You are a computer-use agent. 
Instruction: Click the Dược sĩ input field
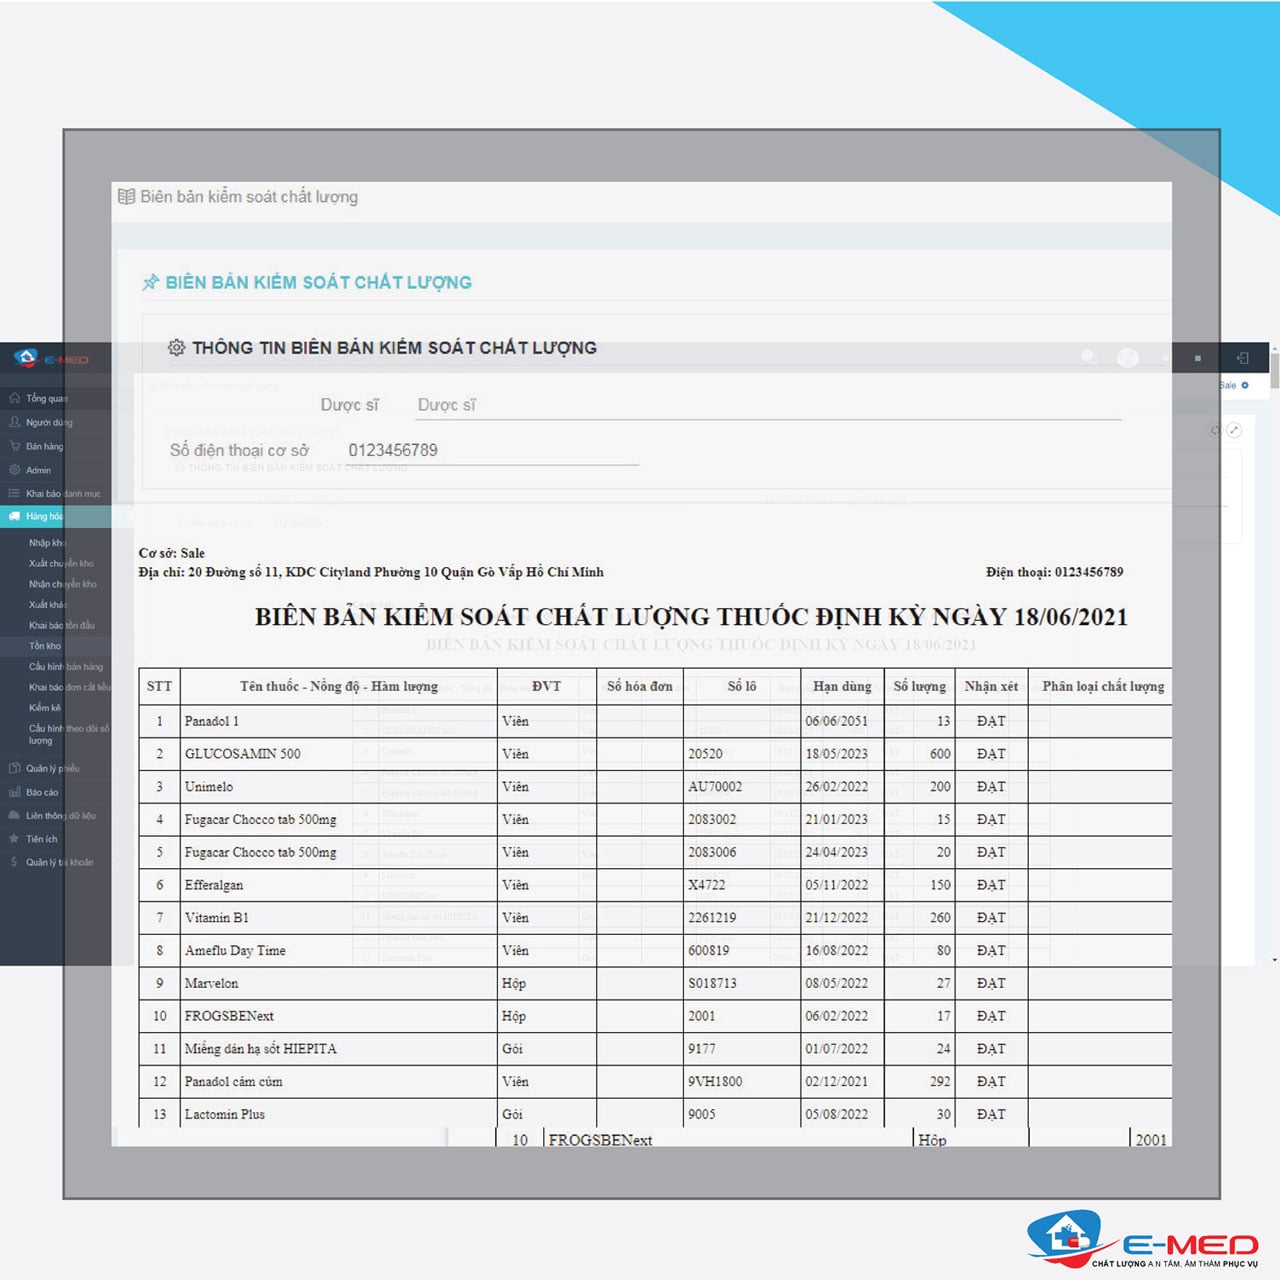click(768, 405)
